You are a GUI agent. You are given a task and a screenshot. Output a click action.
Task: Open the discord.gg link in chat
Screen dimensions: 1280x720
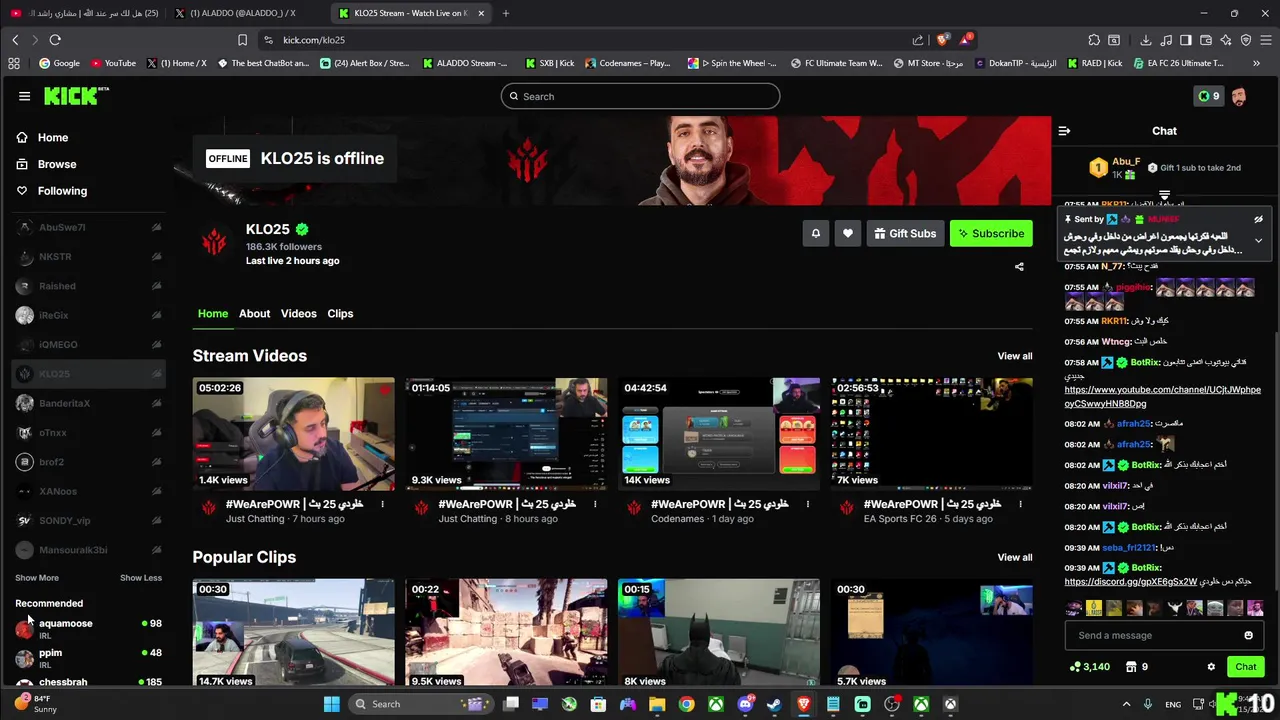(1130, 581)
